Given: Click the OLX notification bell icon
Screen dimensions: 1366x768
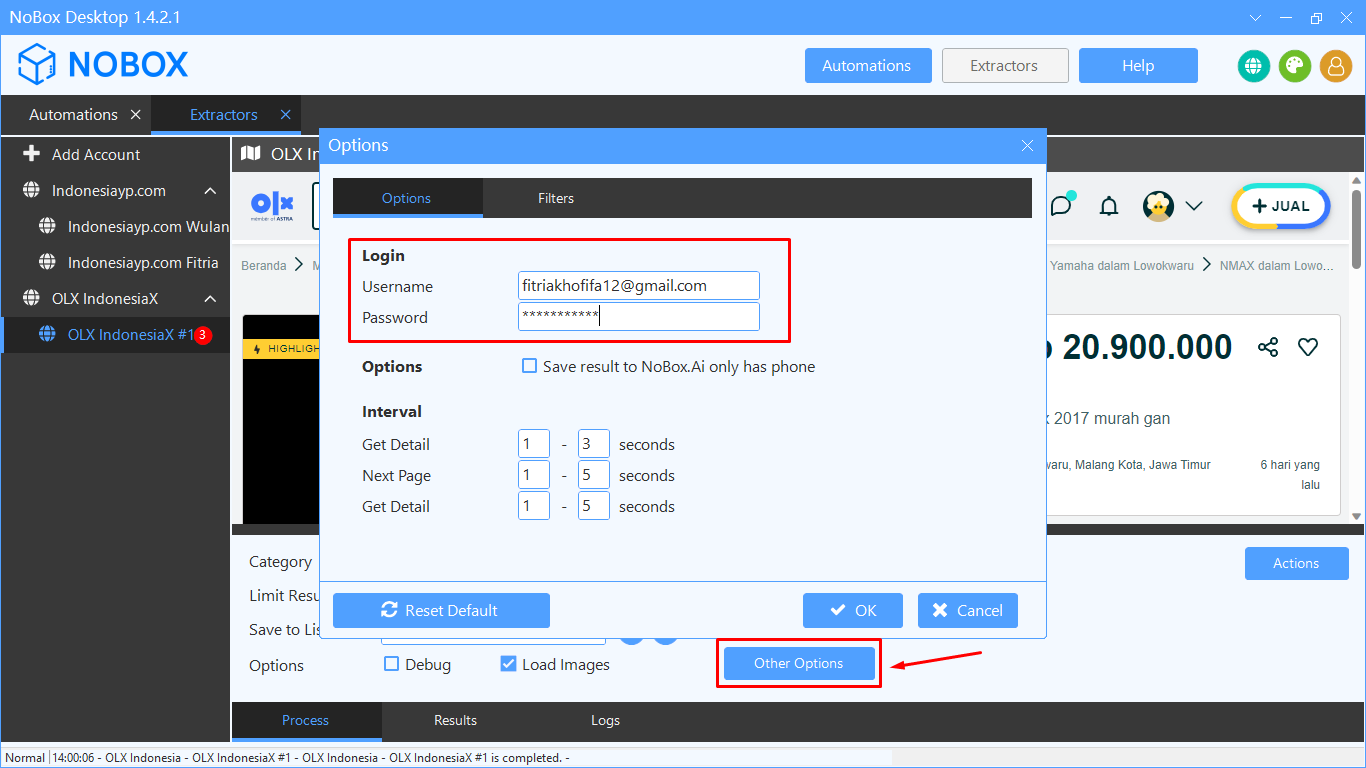Looking at the screenshot, I should pos(1109,206).
